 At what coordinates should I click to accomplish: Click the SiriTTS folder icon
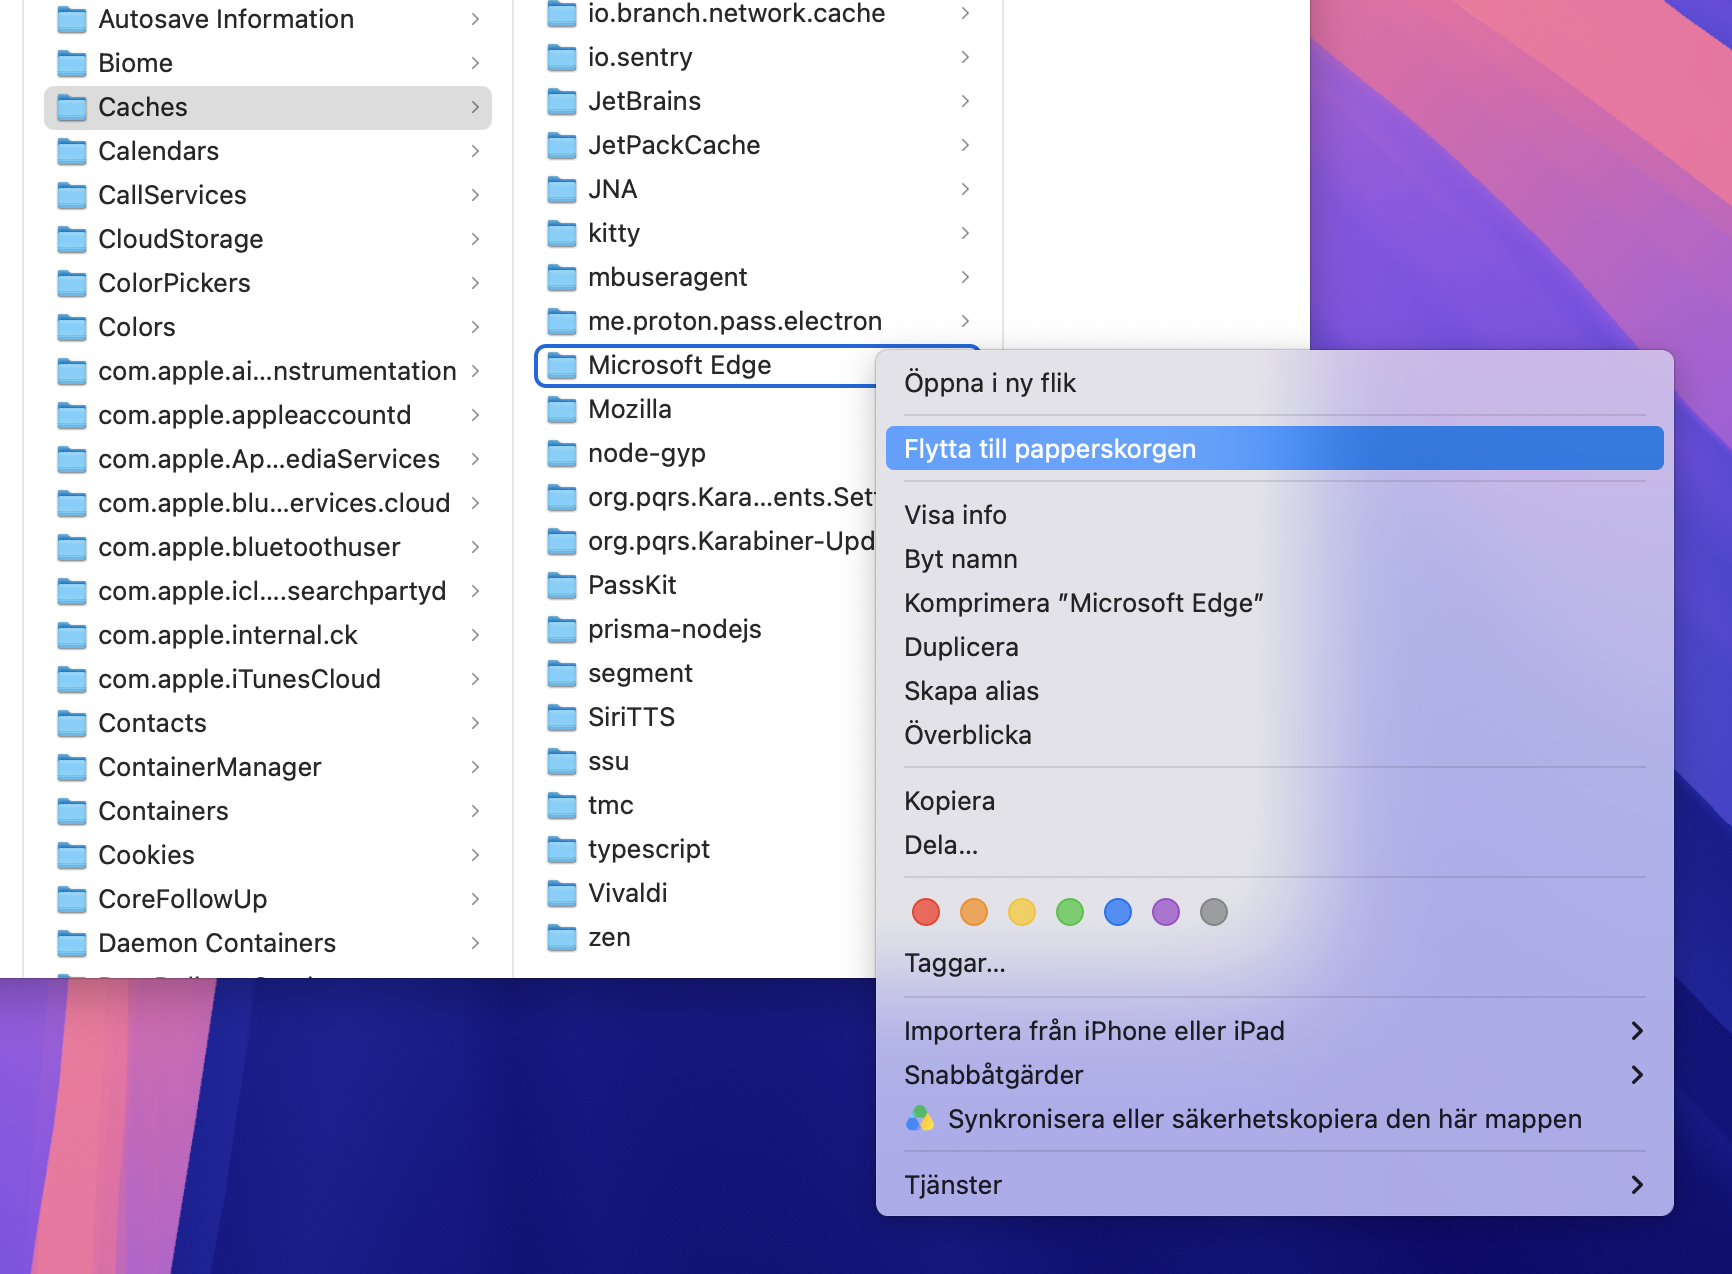[x=562, y=717]
